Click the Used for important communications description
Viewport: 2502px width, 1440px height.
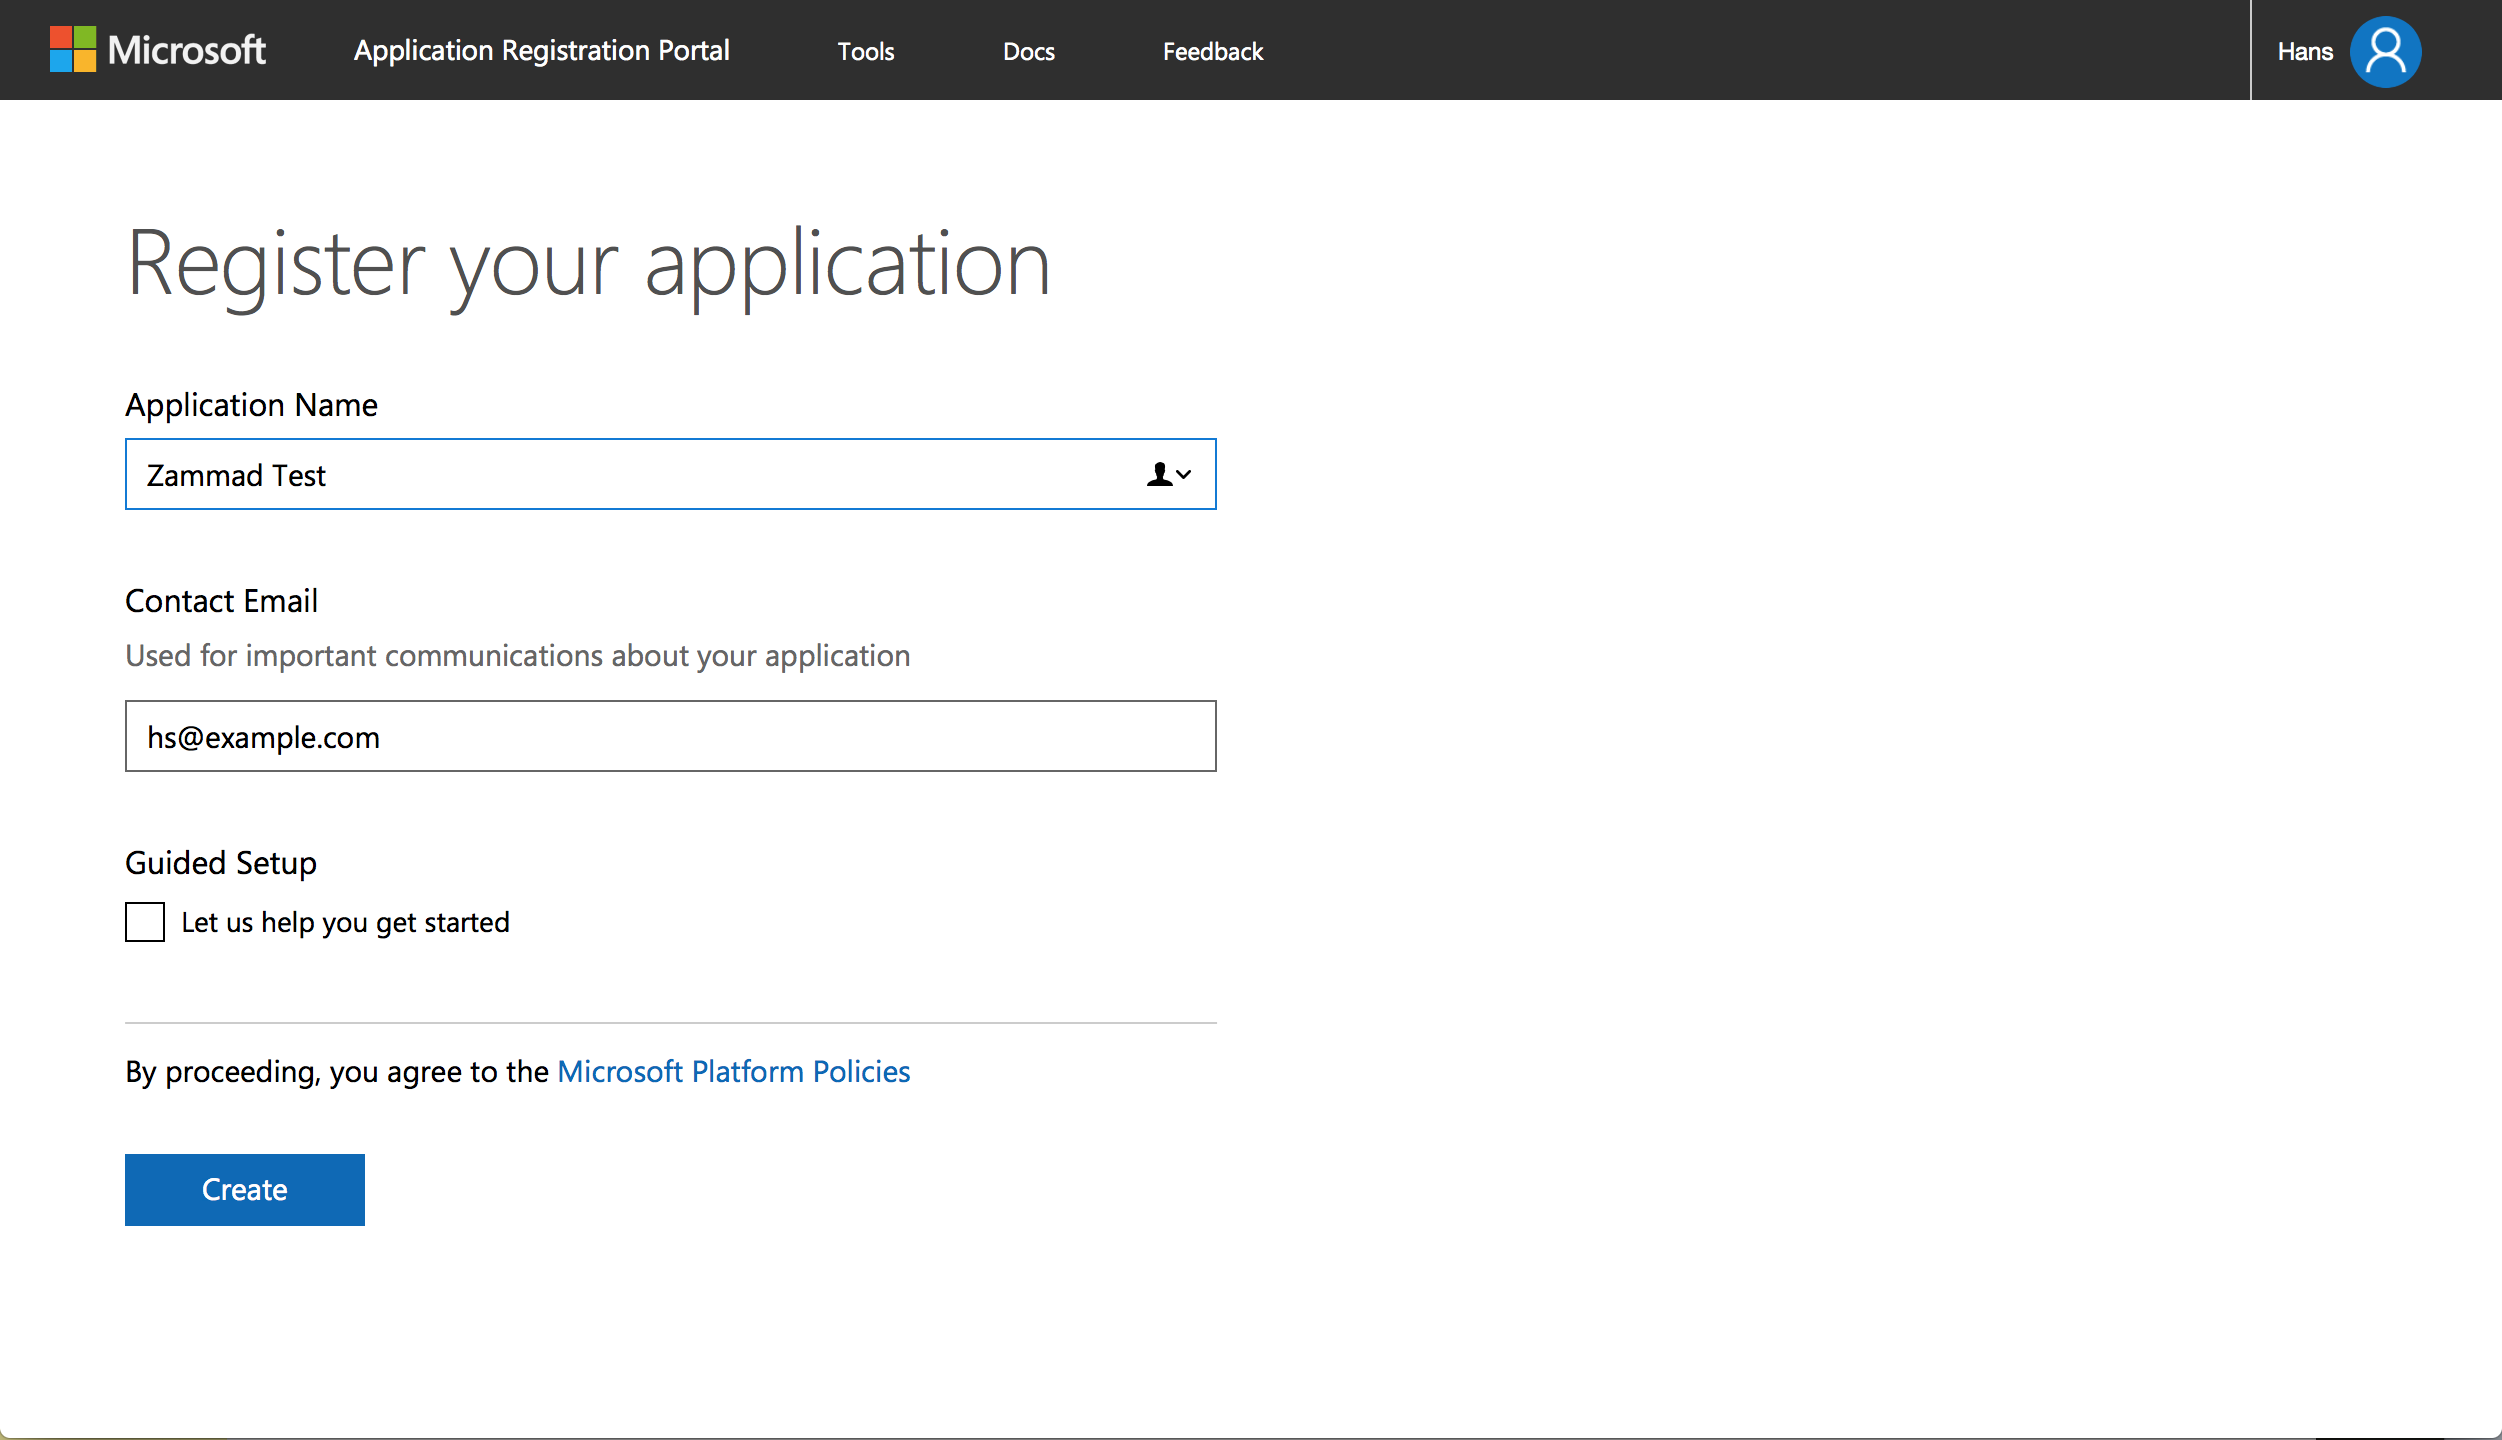pyautogui.click(x=518, y=656)
